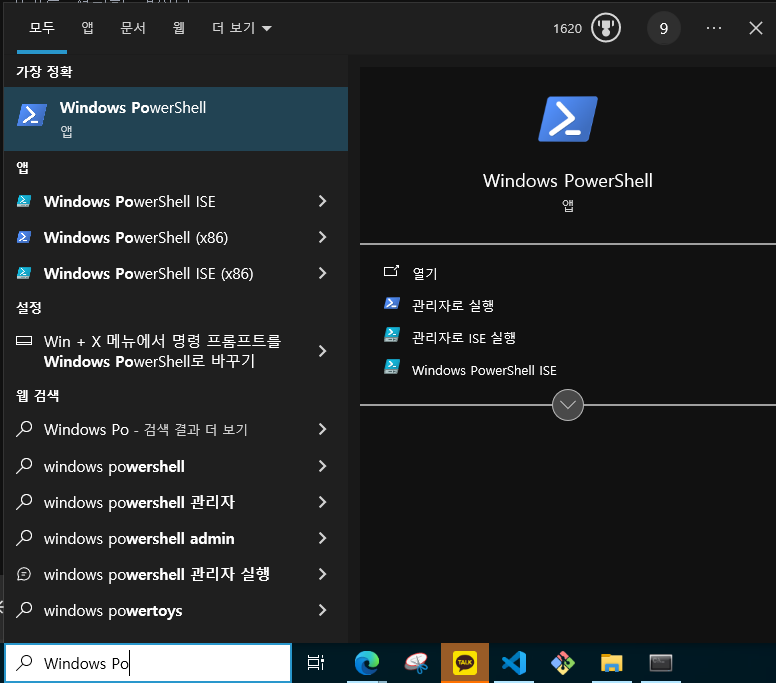776x683 pixels.
Task: Open Windows PowerShell best match result
Action: 176,119
